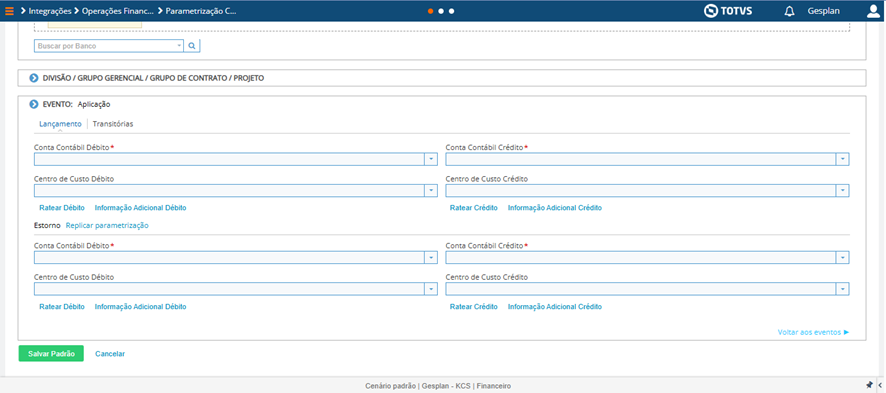The width and height of the screenshot is (886, 393).
Task: Open Lançamento Centro de Custo Débito dropdown
Action: click(x=431, y=191)
